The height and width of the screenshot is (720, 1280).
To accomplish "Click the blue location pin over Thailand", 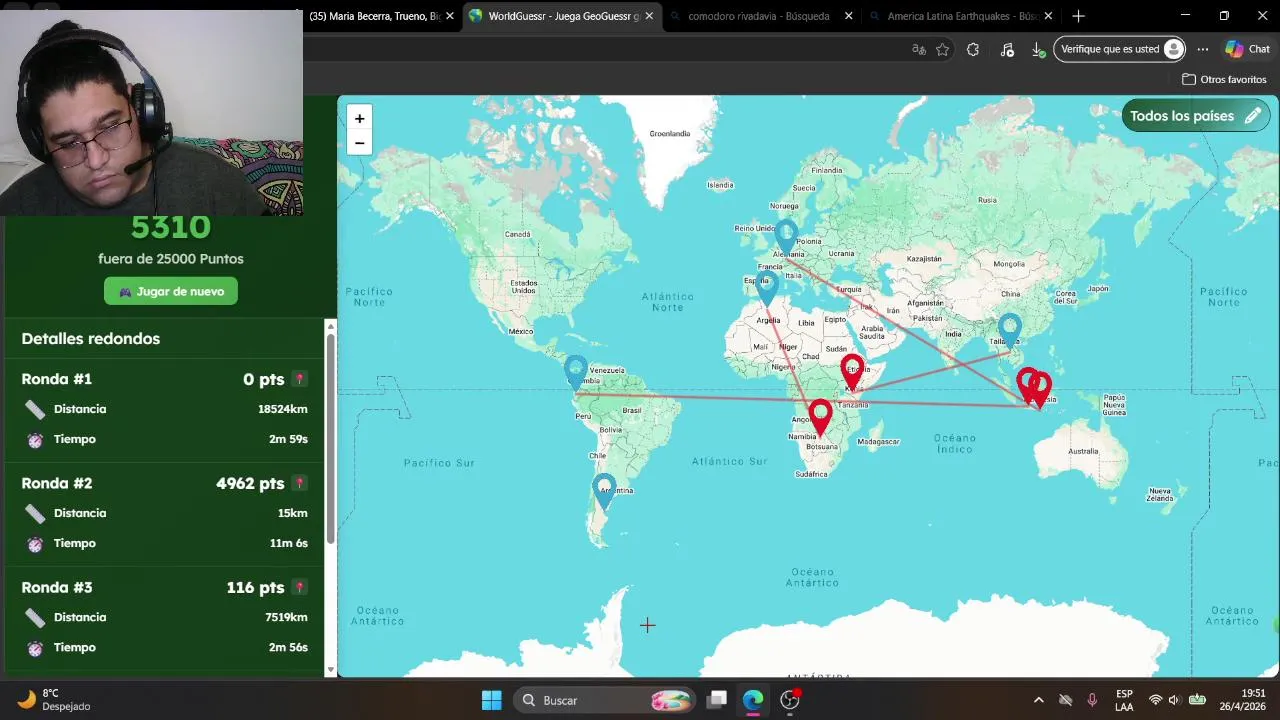I will (x=1009, y=331).
